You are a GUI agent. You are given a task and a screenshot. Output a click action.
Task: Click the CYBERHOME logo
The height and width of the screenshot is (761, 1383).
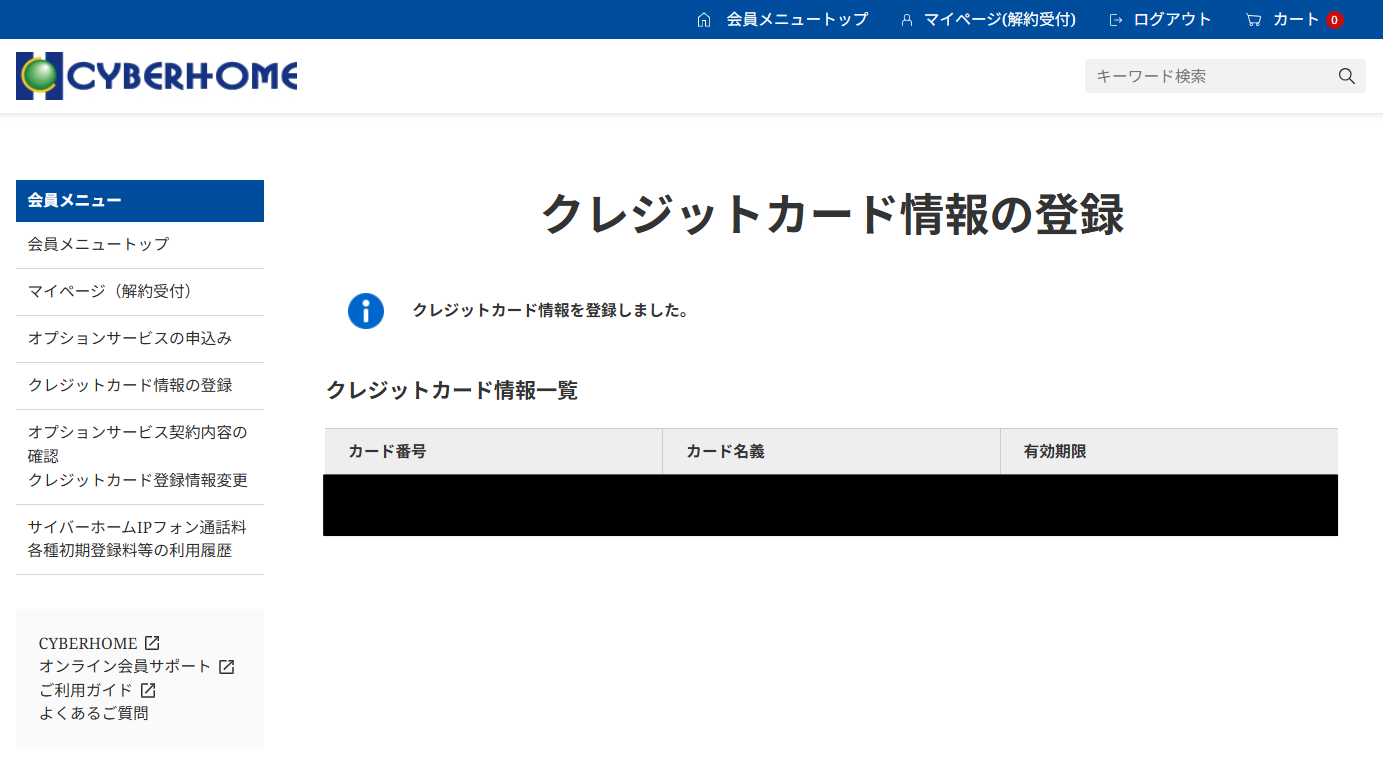click(157, 76)
